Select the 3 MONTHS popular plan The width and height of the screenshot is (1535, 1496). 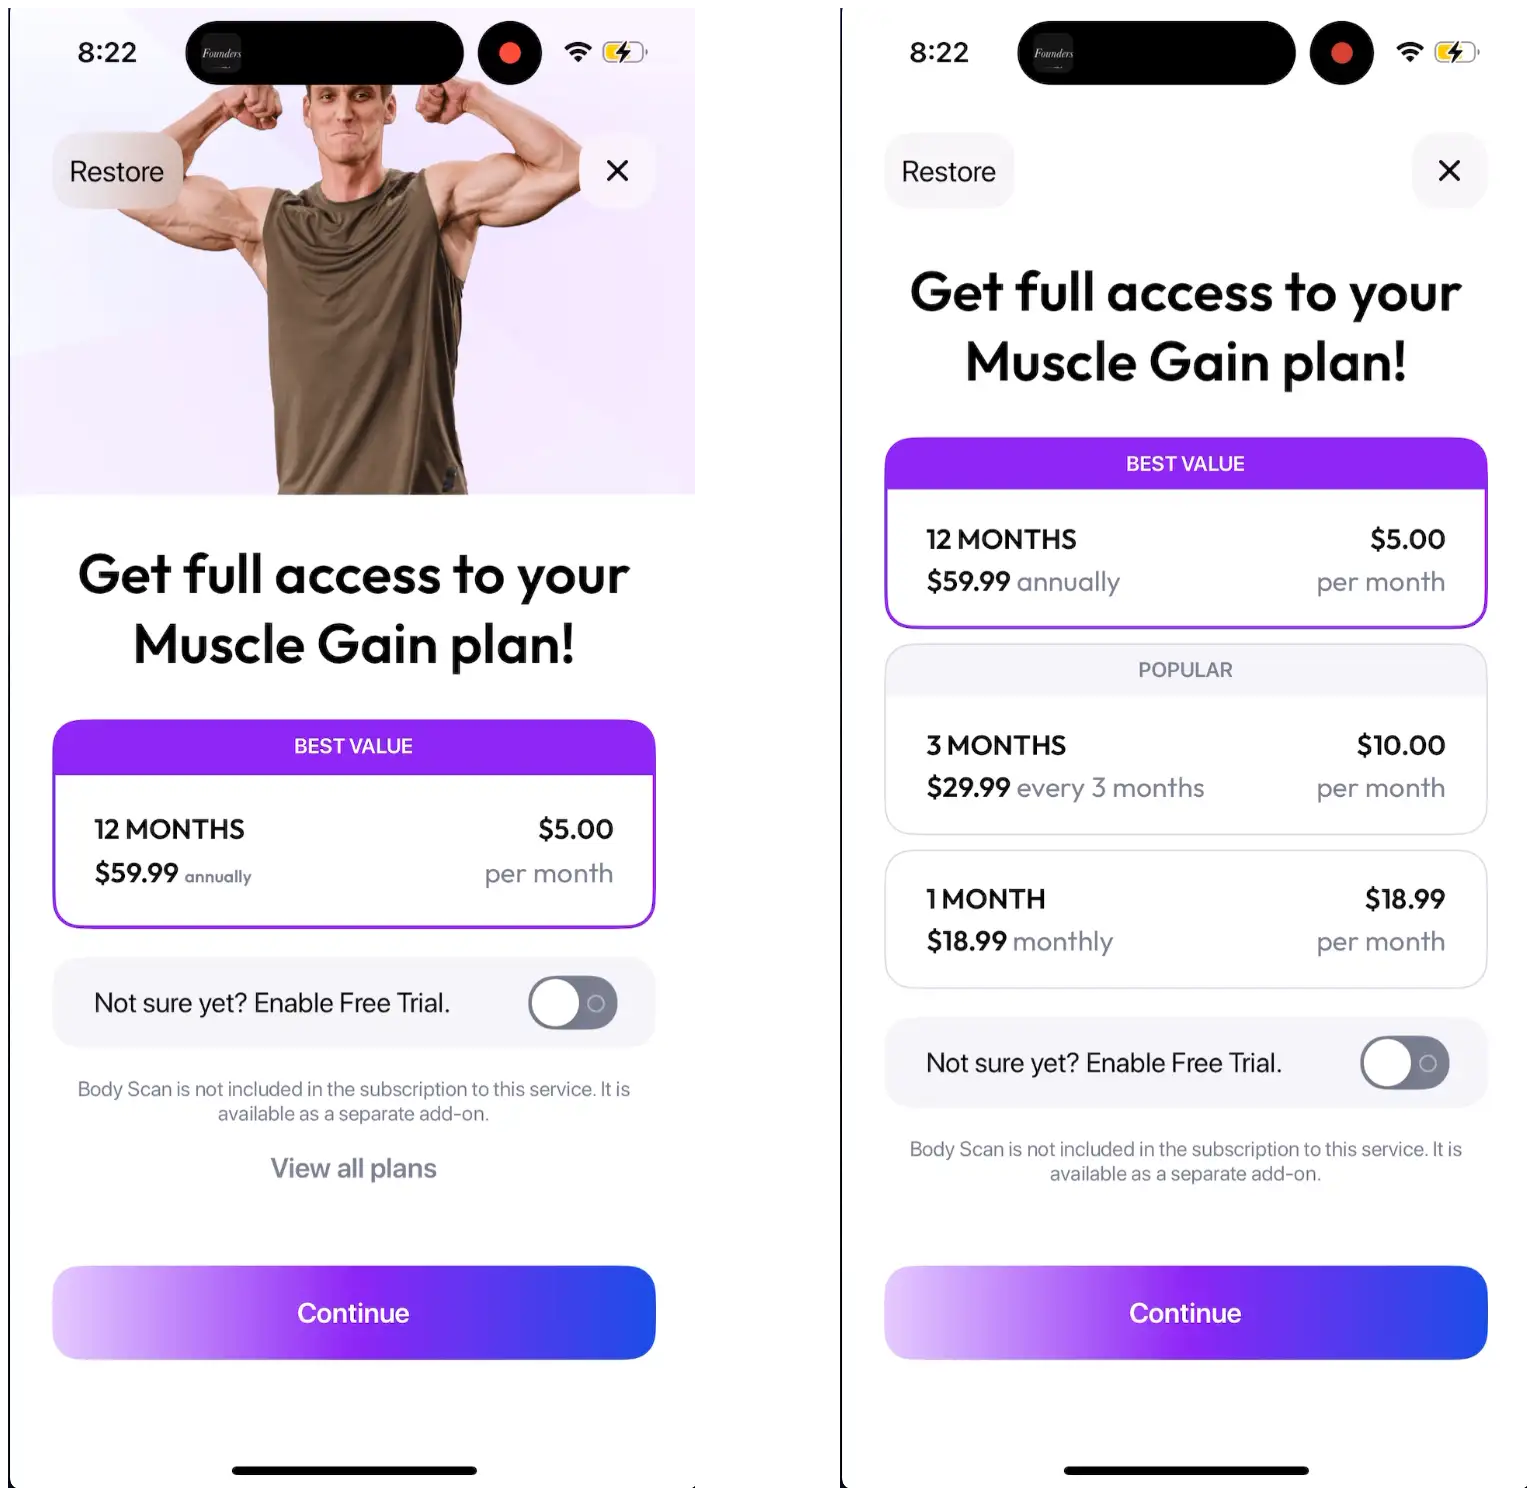point(1186,739)
